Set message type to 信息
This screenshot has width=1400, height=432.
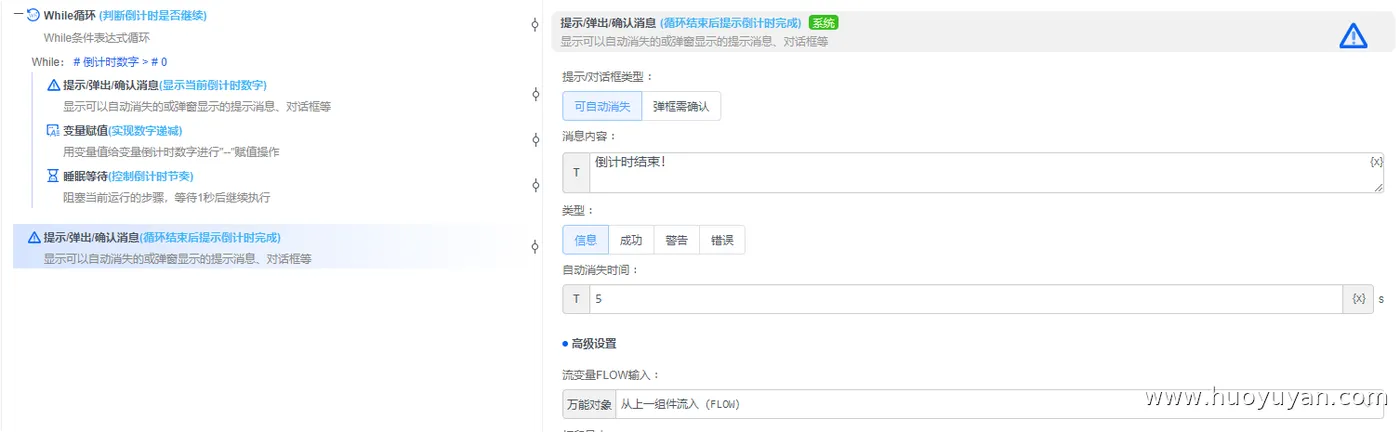click(x=585, y=240)
